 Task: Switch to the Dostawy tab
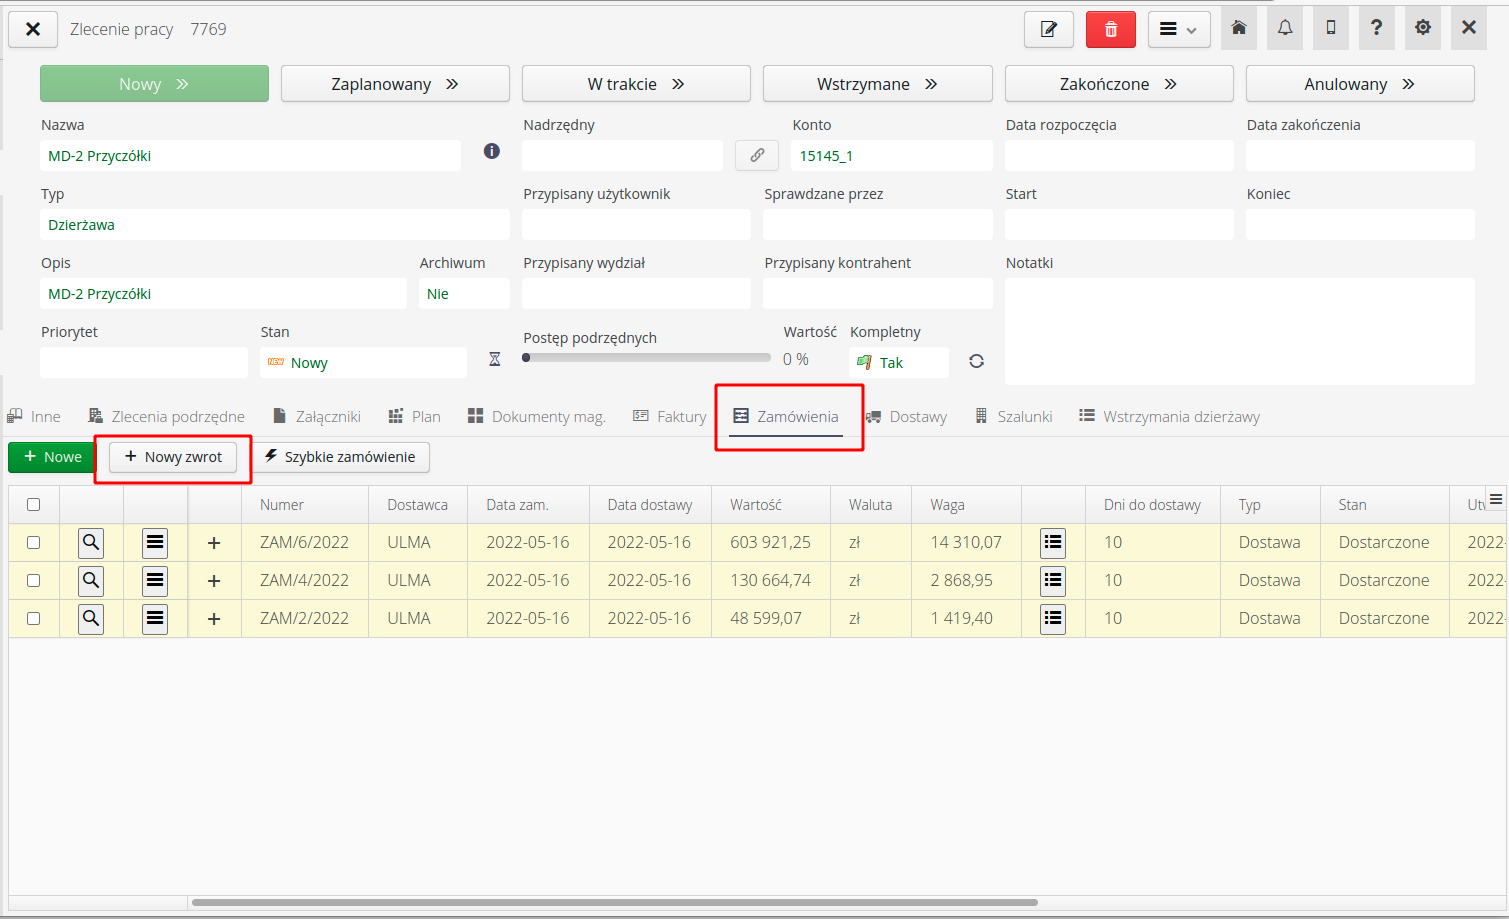pos(917,416)
